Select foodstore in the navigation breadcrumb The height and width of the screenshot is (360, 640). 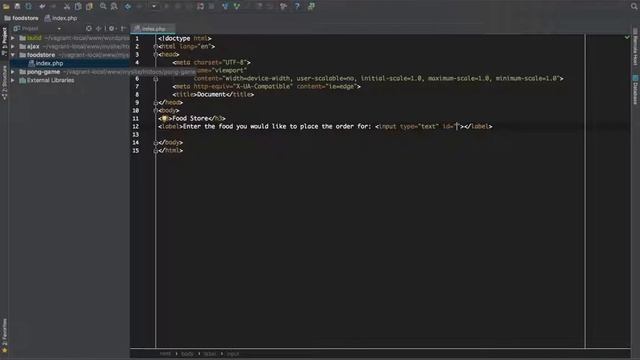21,18
